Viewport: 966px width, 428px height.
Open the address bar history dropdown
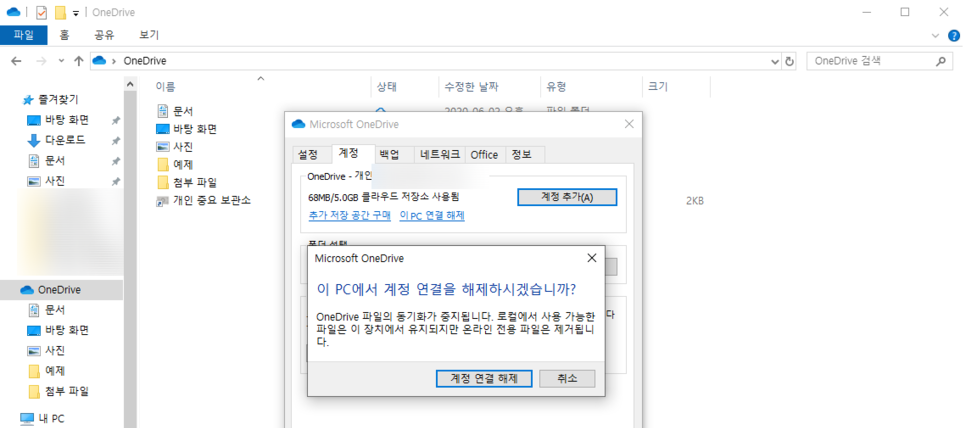click(775, 62)
